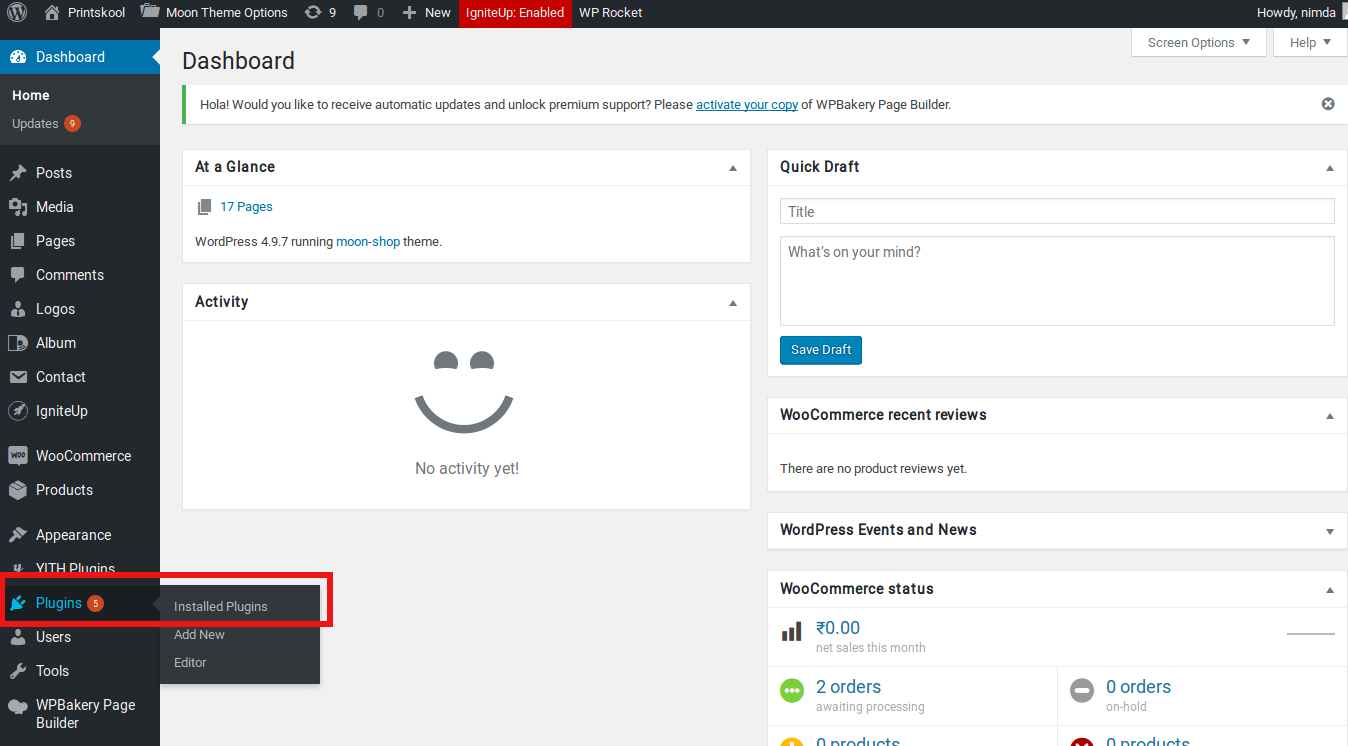1348x746 pixels.
Task: Click the updates refresh icon showing 9
Action: pos(313,13)
